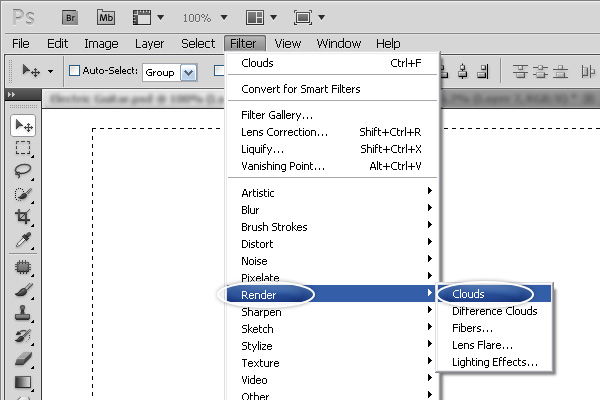The image size is (600, 400).
Task: Open the Layer menu
Action: tap(149, 44)
